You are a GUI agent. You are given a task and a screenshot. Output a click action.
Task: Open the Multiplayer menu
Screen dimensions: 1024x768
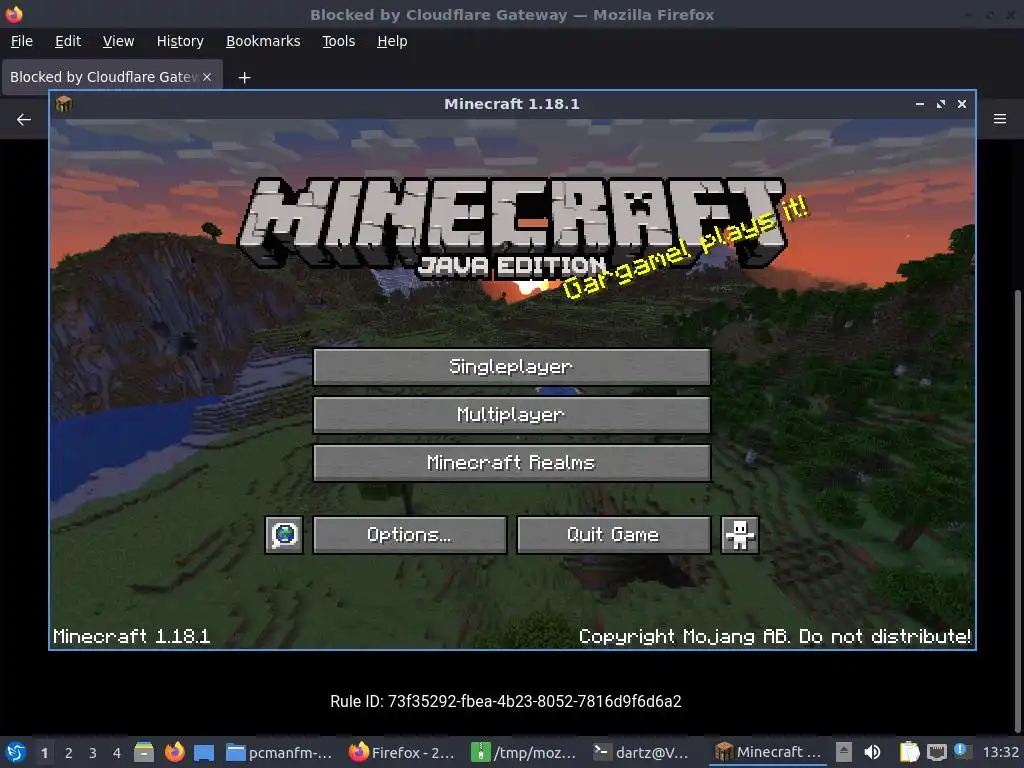point(511,415)
